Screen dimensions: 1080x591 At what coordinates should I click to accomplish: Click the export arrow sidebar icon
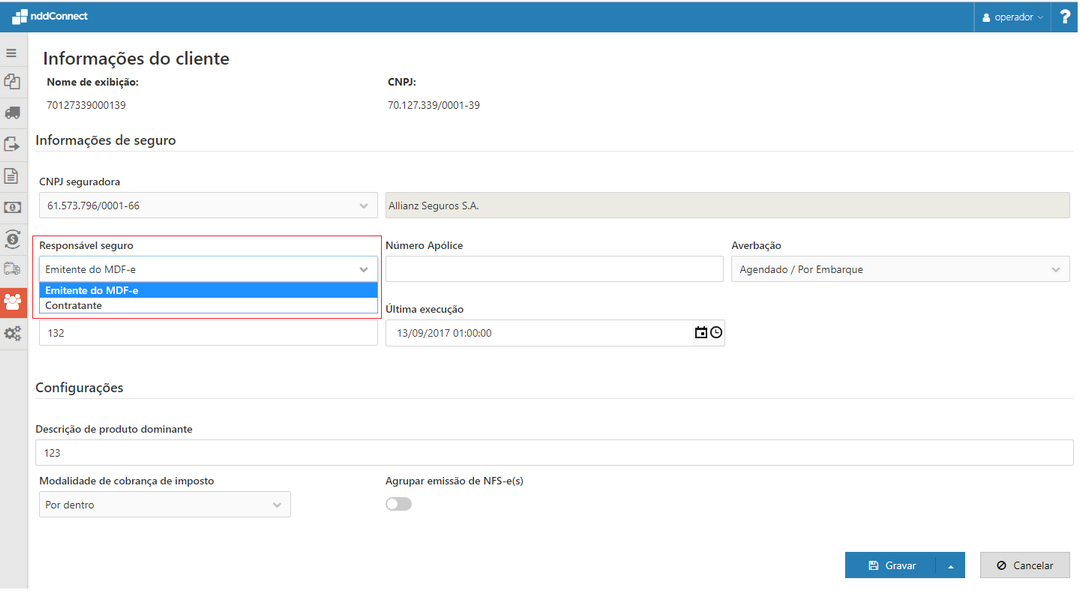pyautogui.click(x=12, y=144)
